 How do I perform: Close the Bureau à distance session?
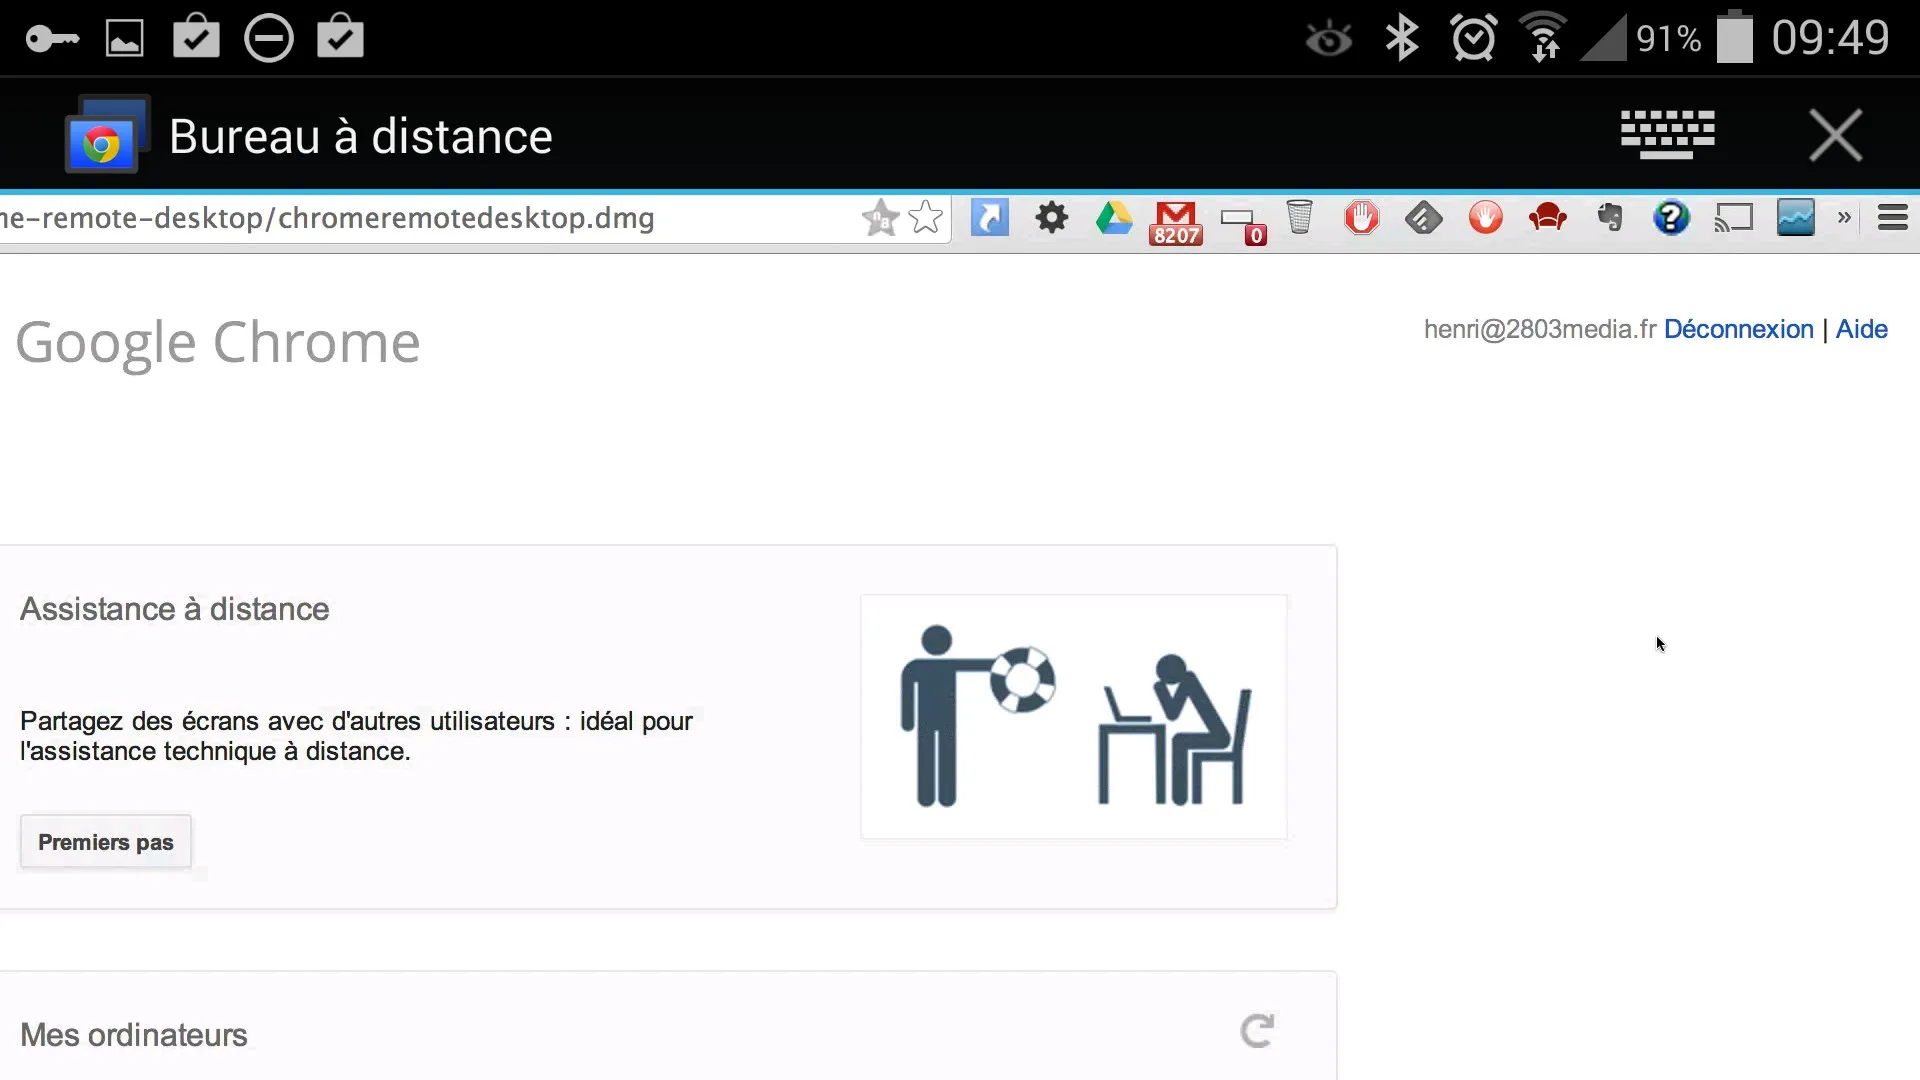1835,135
